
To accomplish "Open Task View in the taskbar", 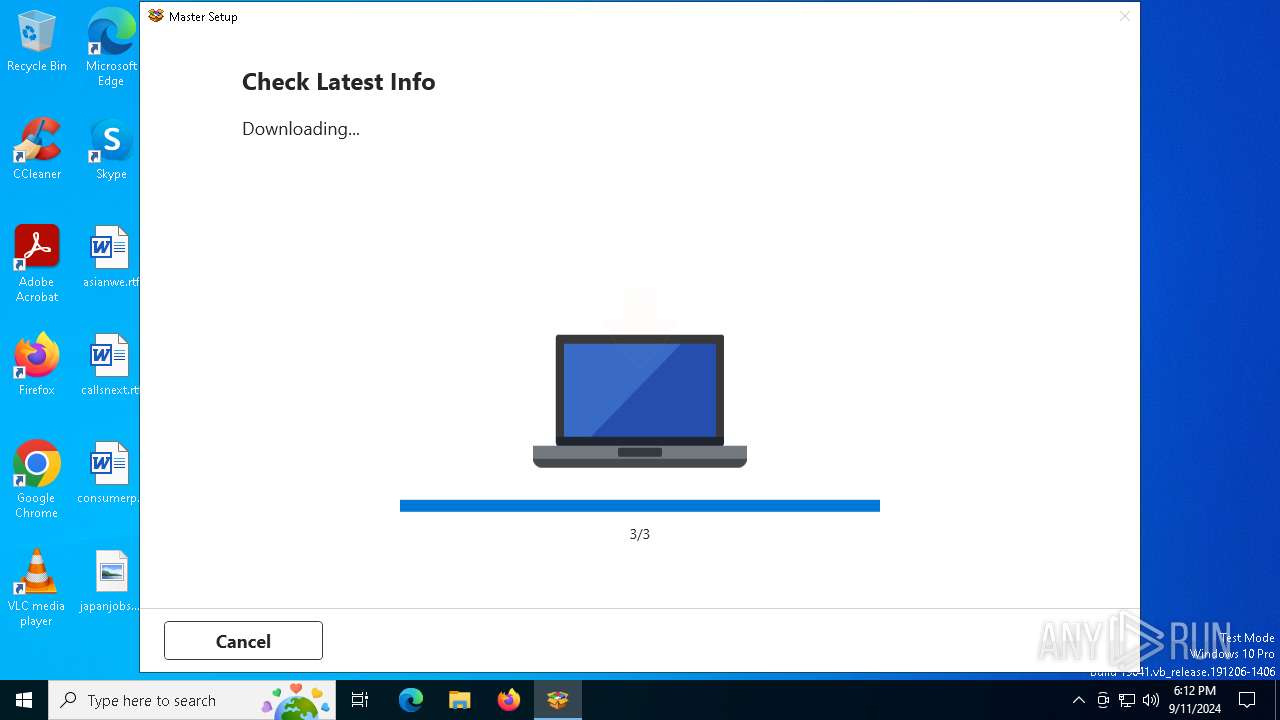I will coord(360,700).
